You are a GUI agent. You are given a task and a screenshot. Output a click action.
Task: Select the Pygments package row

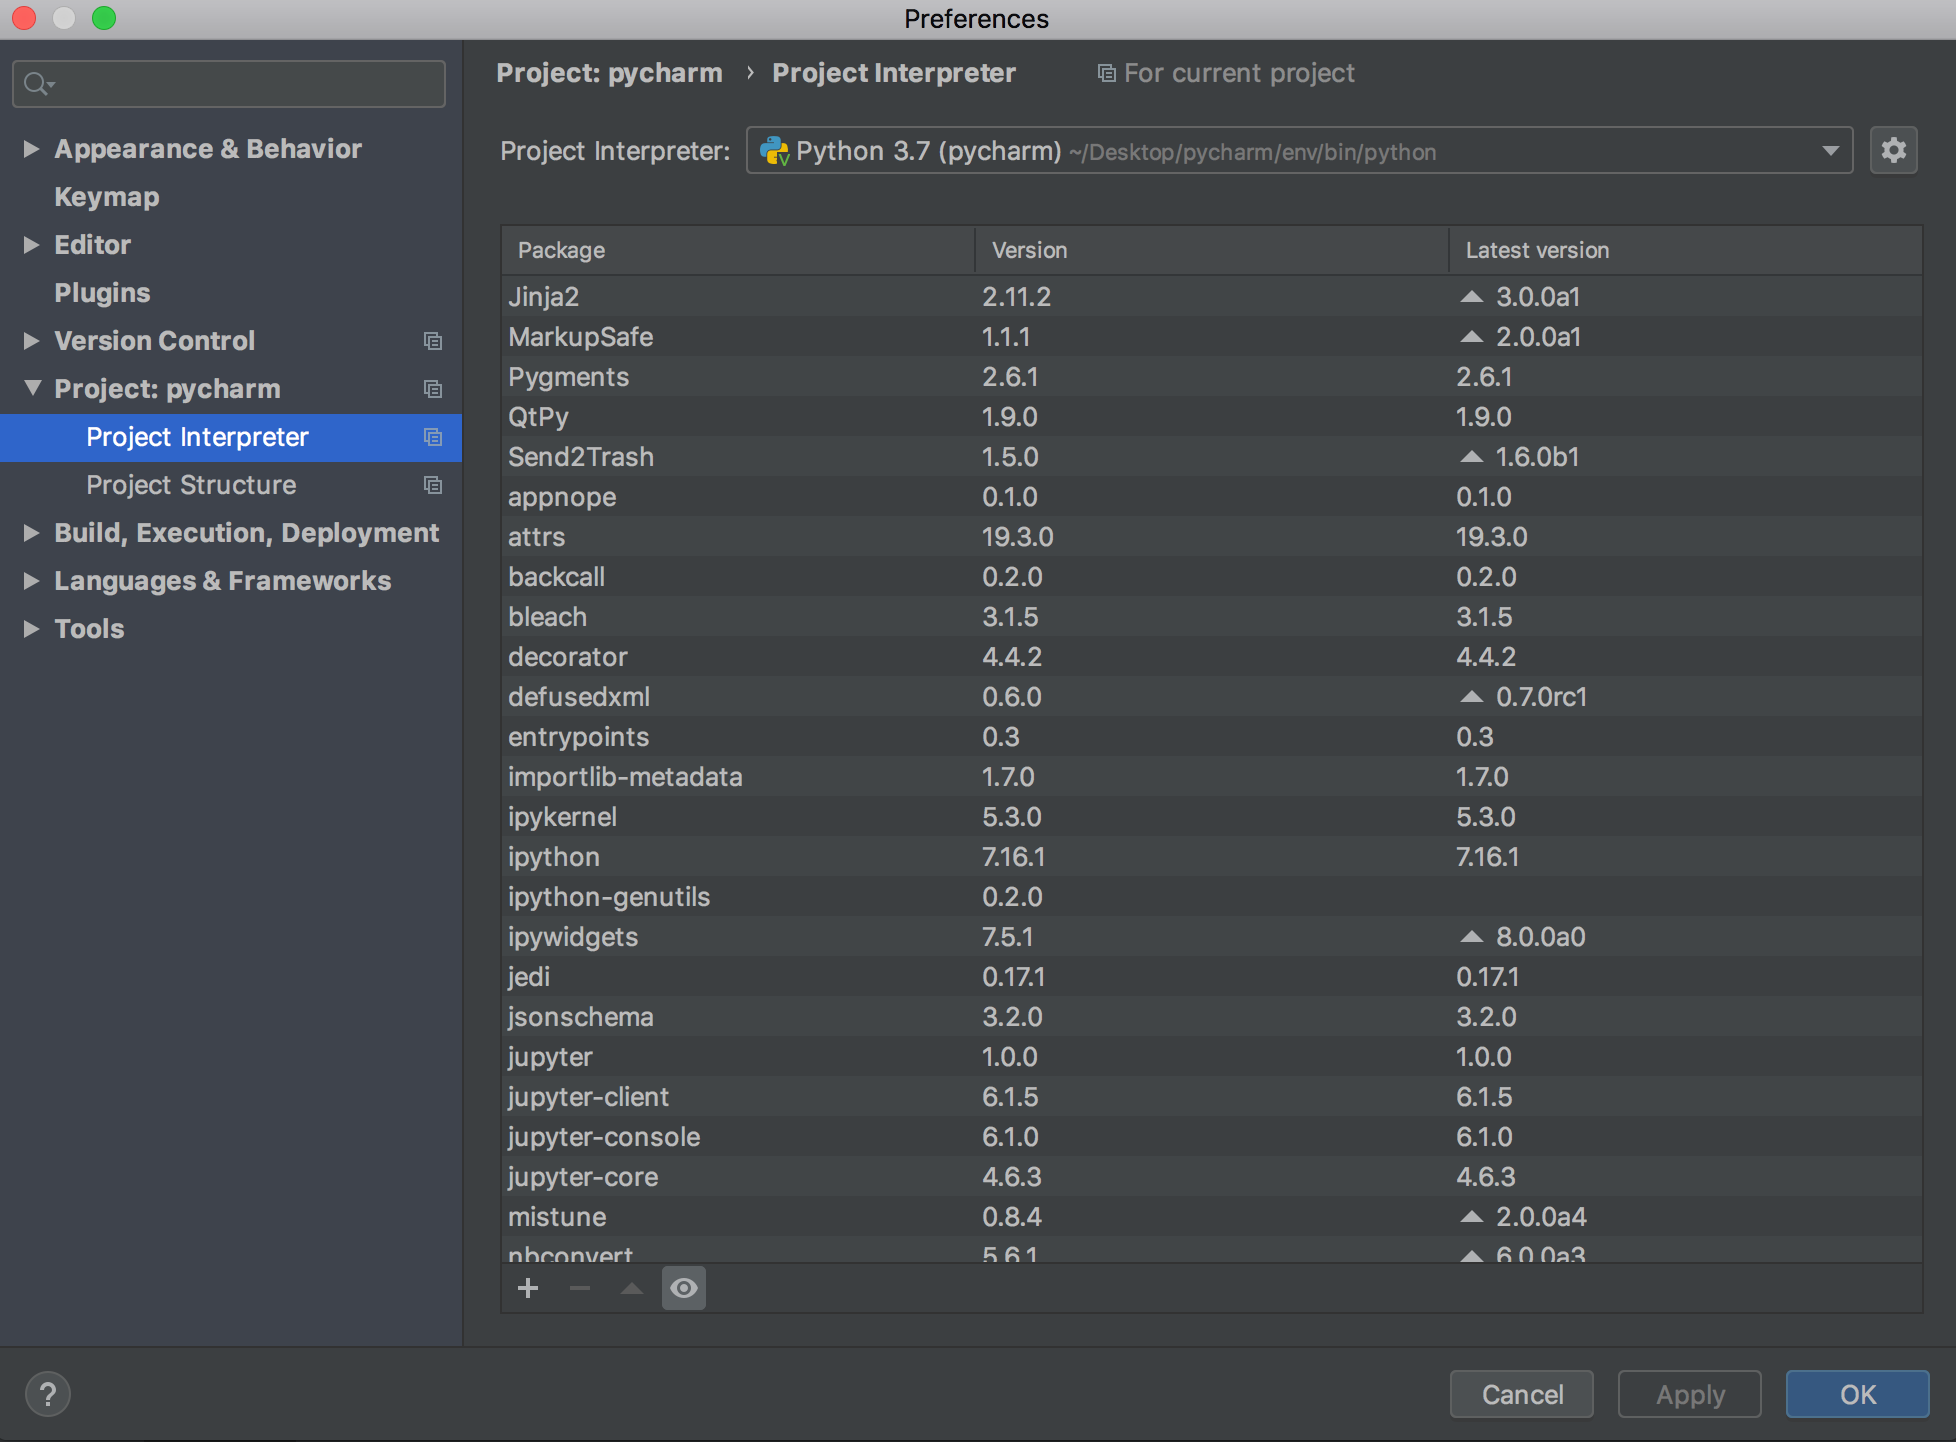click(x=1212, y=377)
